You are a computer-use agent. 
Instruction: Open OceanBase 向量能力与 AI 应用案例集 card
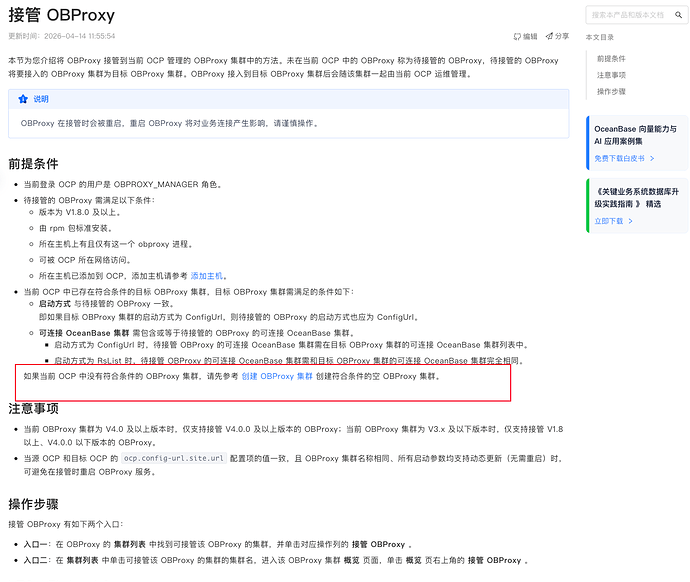click(x=637, y=143)
